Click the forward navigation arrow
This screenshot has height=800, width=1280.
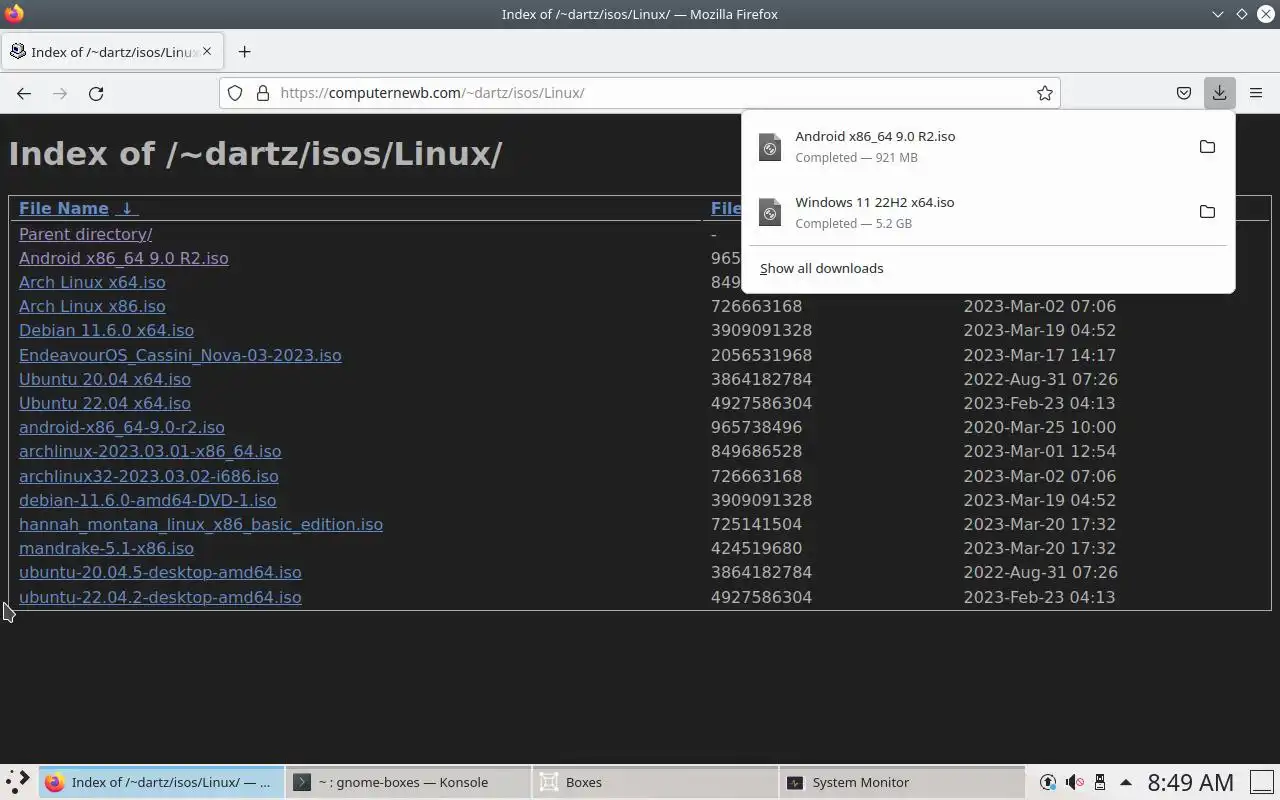click(60, 93)
